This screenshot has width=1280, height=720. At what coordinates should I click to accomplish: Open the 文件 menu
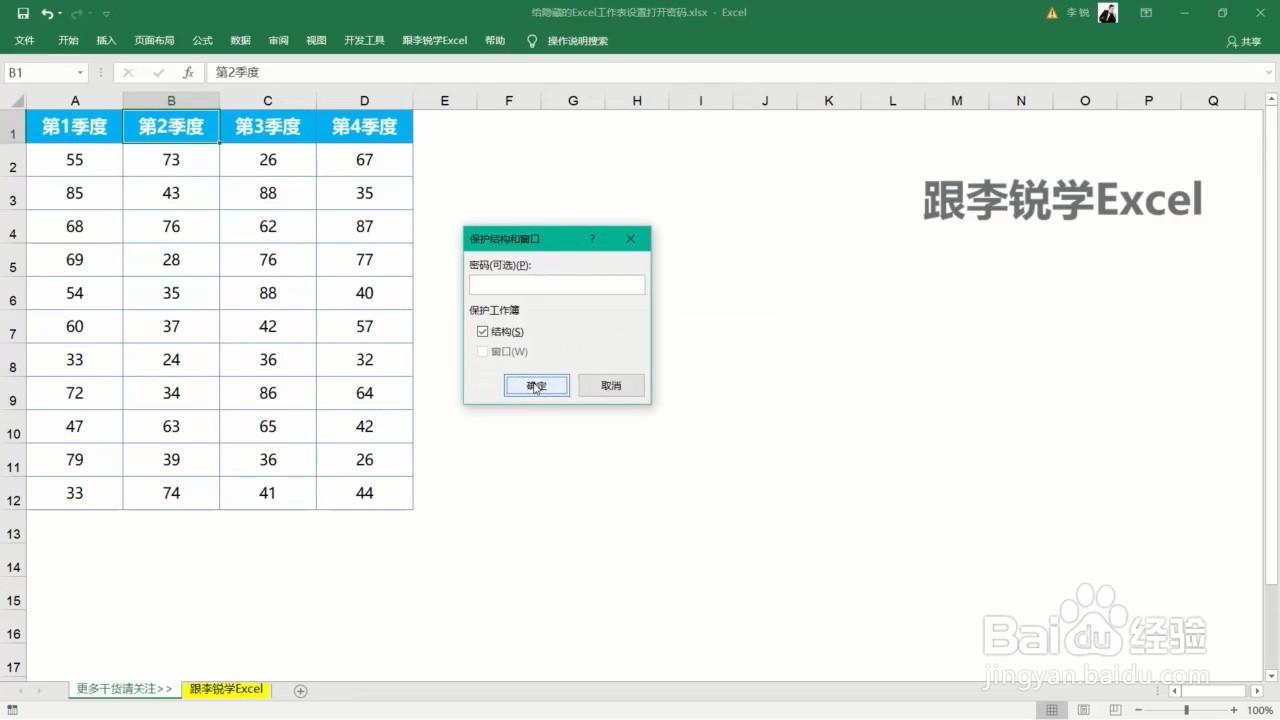coord(25,41)
